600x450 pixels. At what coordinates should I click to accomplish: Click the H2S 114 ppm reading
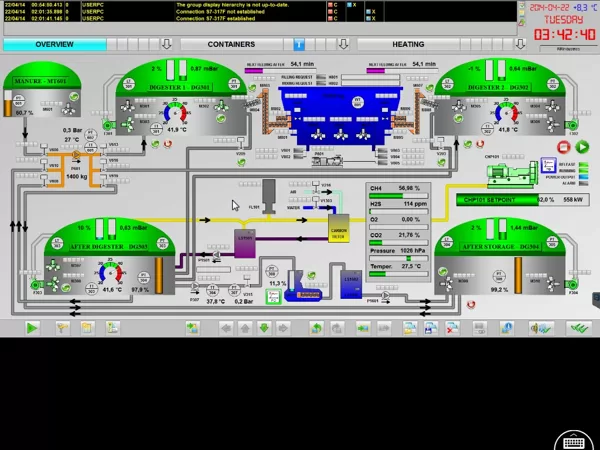(x=398, y=204)
